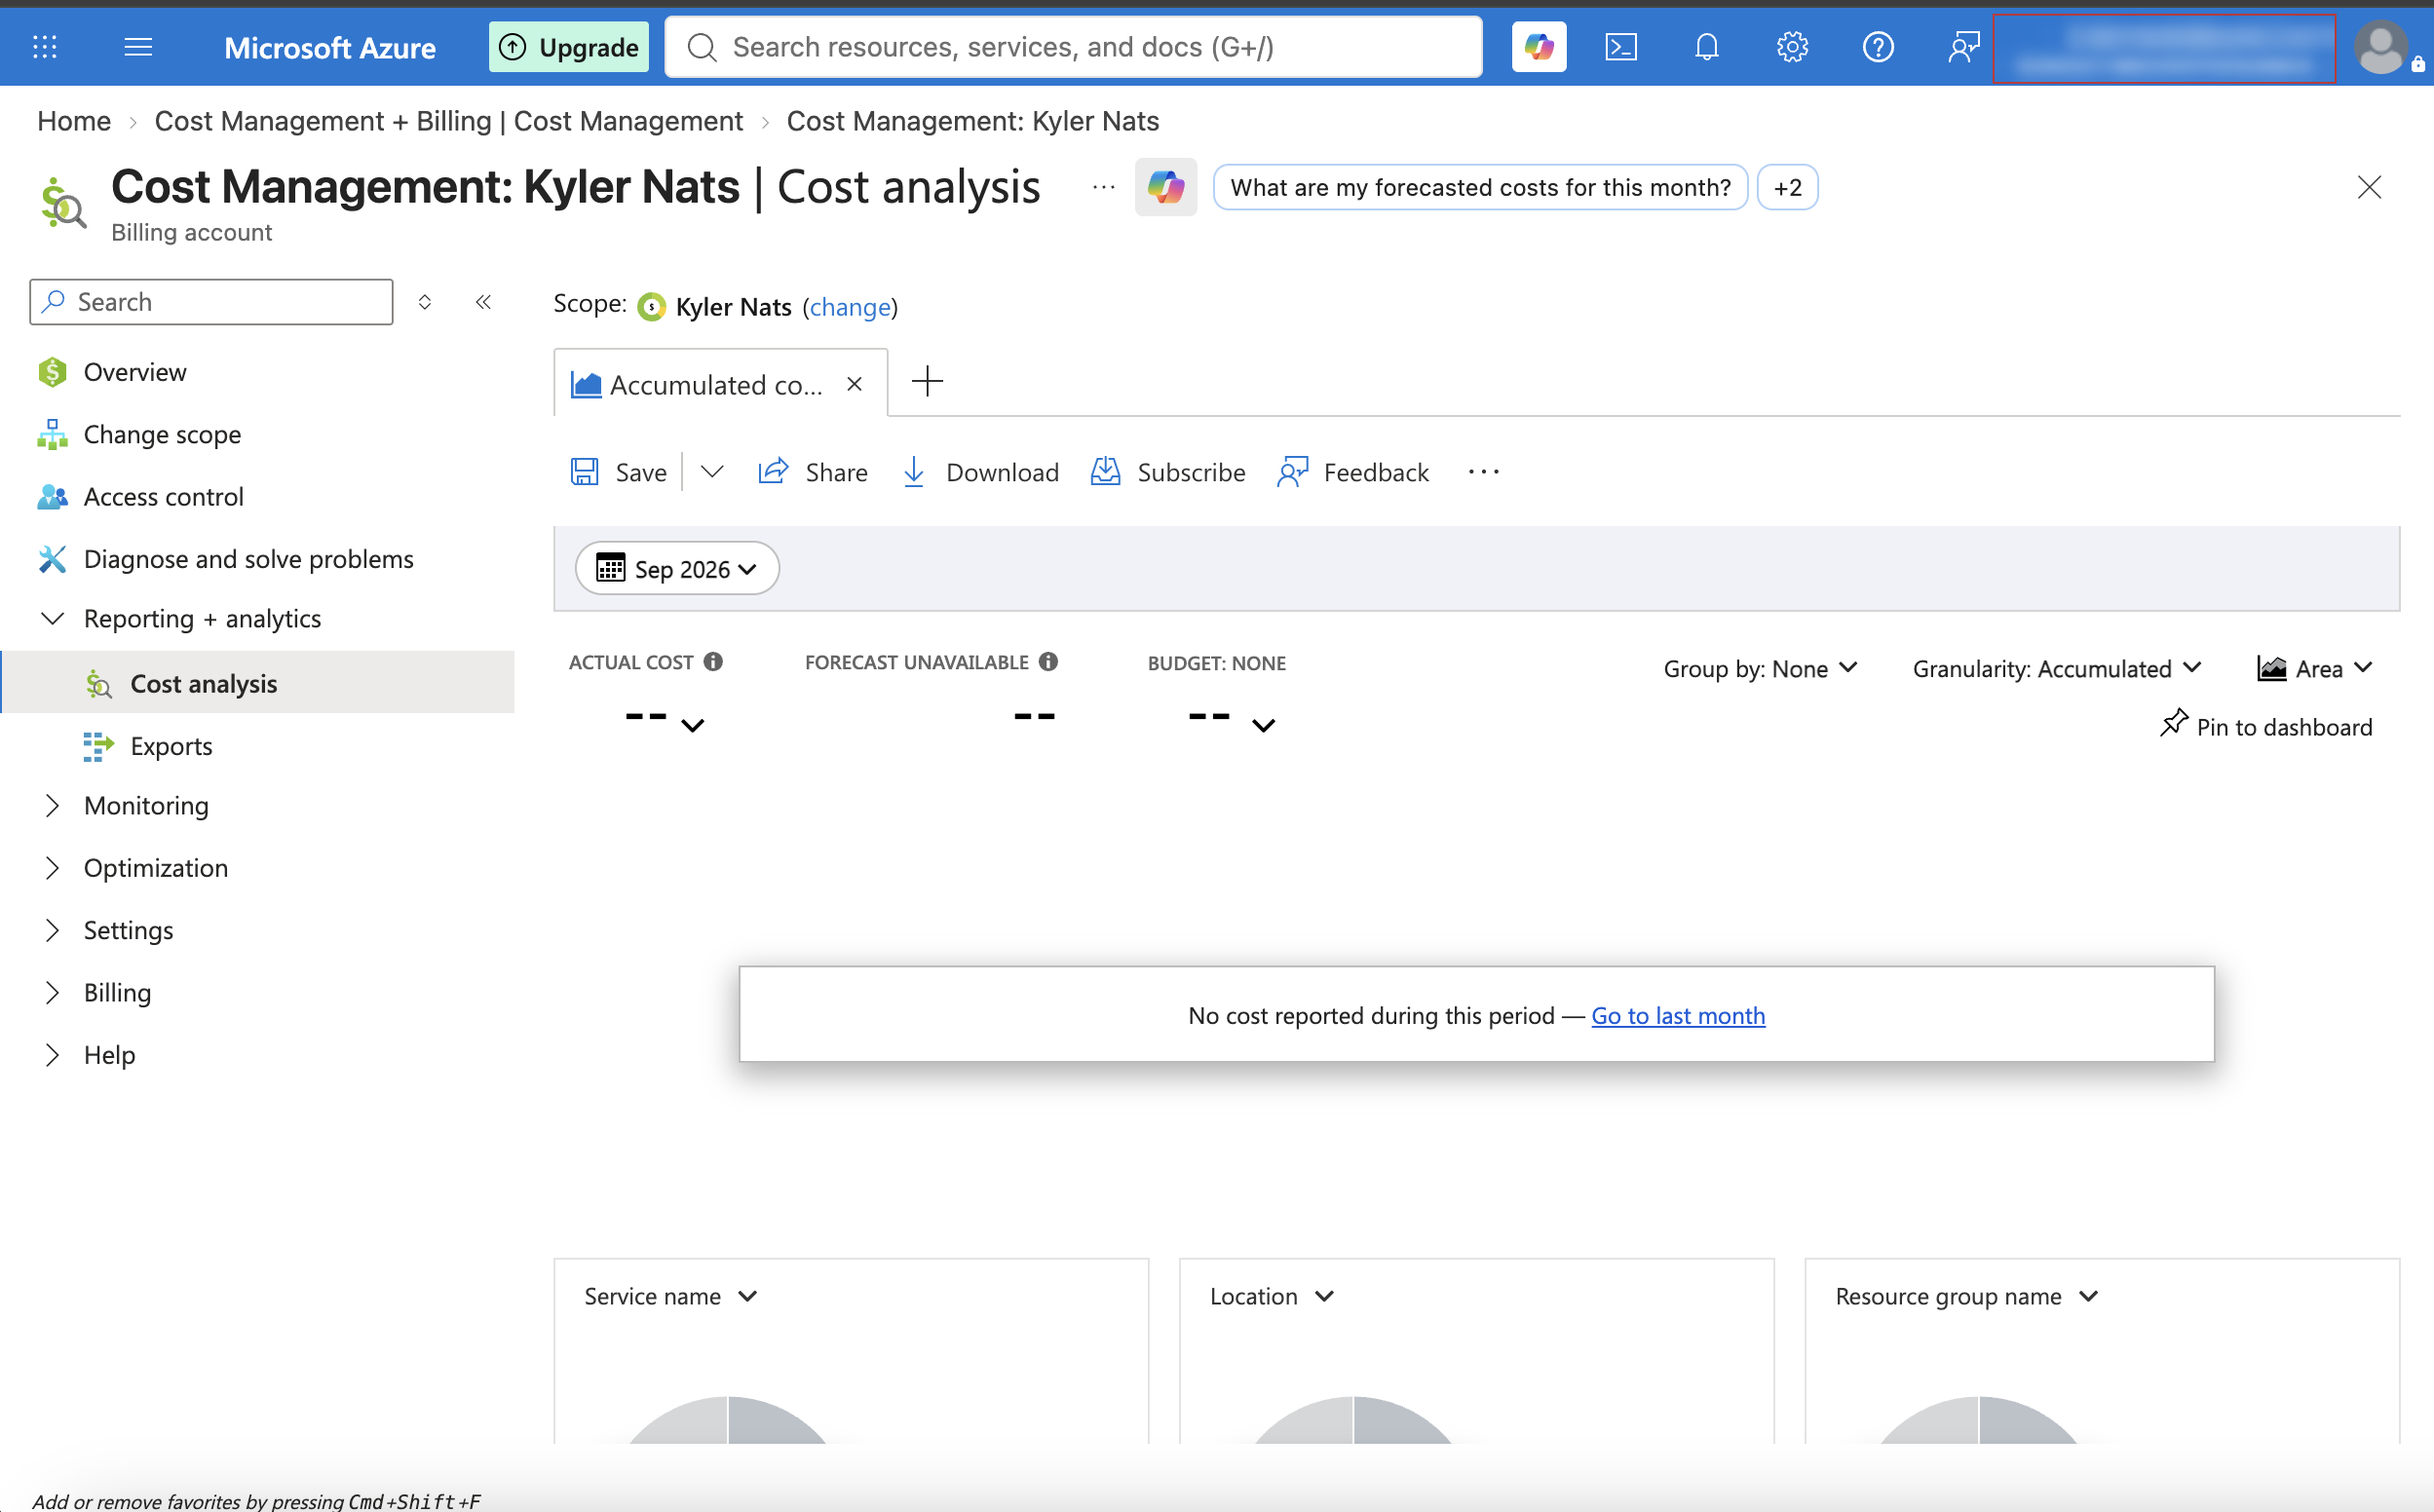Open top bar feedback icon
The width and height of the screenshot is (2434, 1512).
coord(1963,47)
